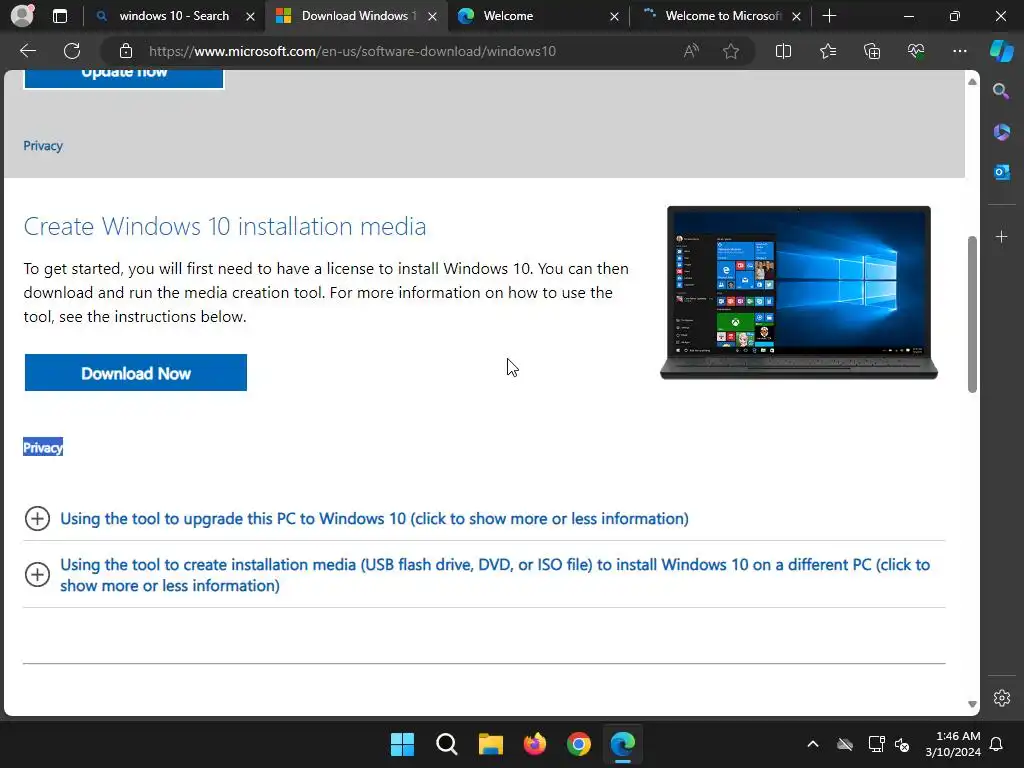Open taskbar Search
The image size is (1024, 768).
pos(447,744)
